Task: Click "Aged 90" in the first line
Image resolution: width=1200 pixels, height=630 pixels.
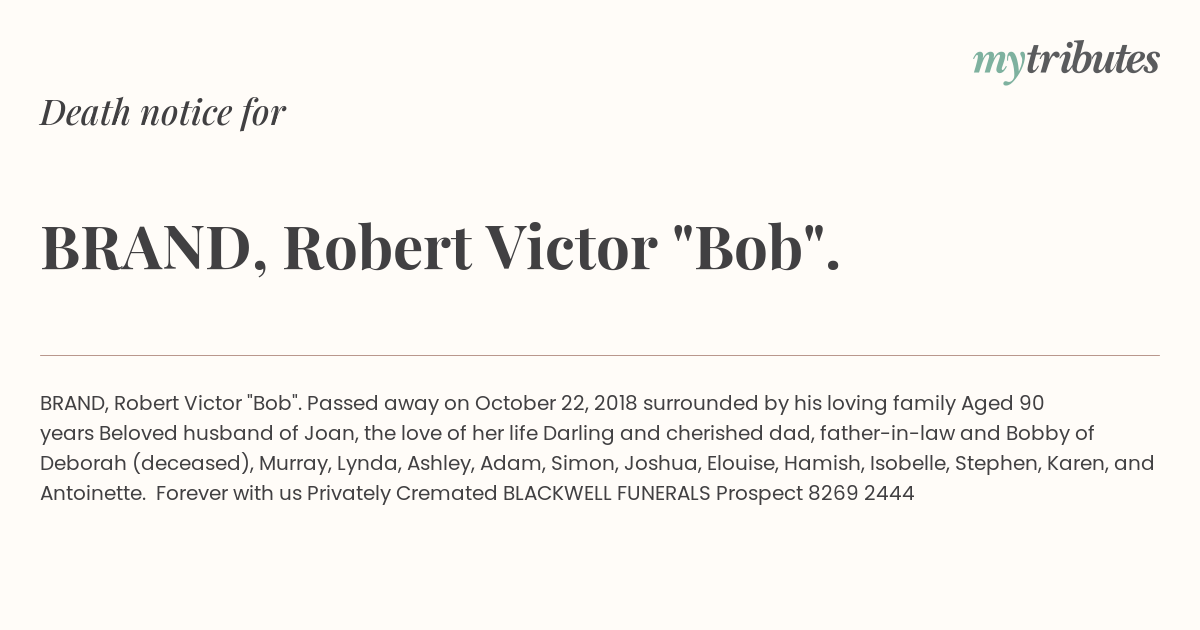Action: [1002, 404]
